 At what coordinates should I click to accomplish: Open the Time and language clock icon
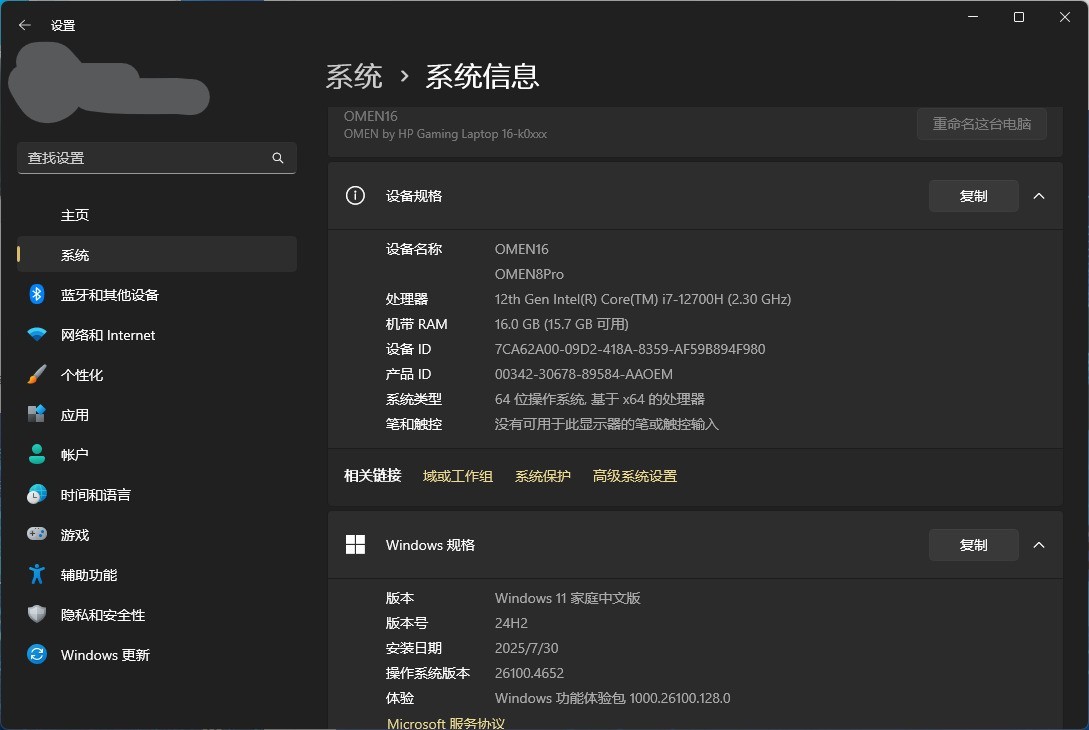[37, 494]
